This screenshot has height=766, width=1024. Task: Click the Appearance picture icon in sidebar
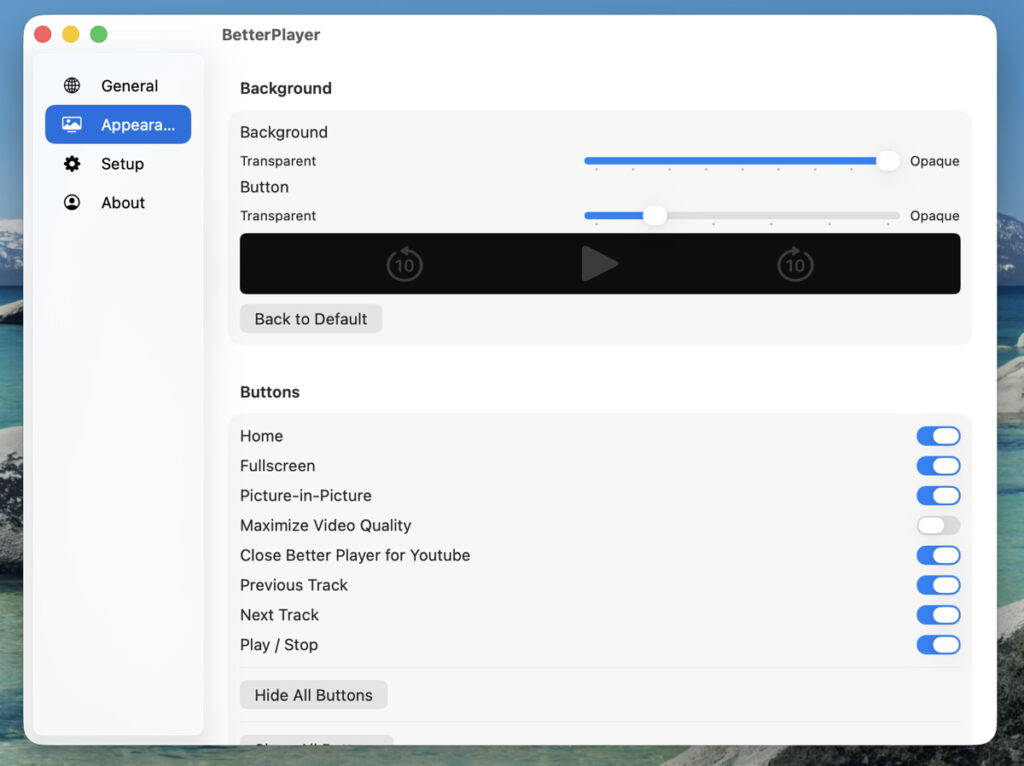pos(72,125)
